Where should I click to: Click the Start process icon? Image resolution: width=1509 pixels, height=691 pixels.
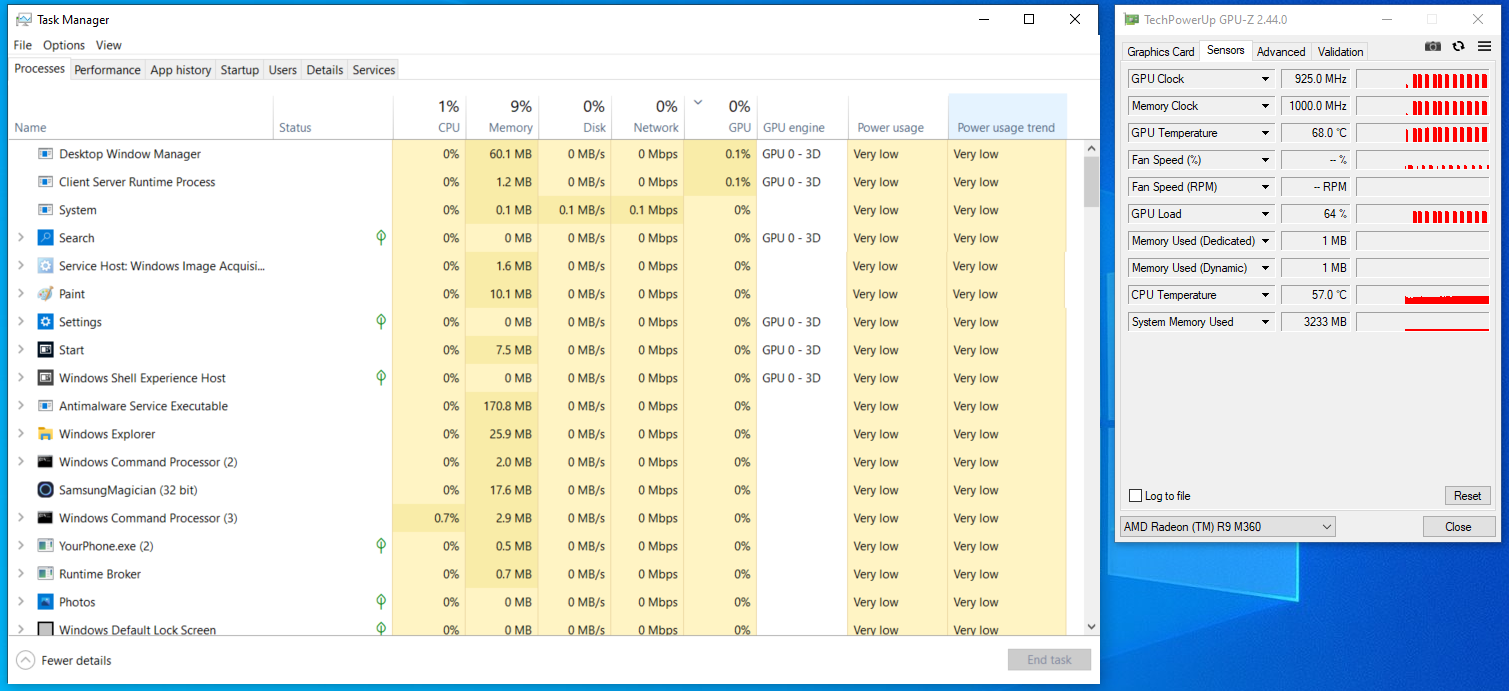(45, 350)
